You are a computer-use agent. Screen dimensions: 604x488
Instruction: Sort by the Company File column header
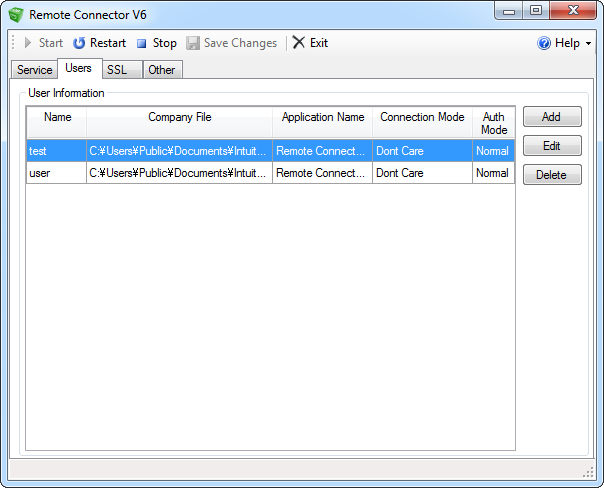[x=179, y=117]
